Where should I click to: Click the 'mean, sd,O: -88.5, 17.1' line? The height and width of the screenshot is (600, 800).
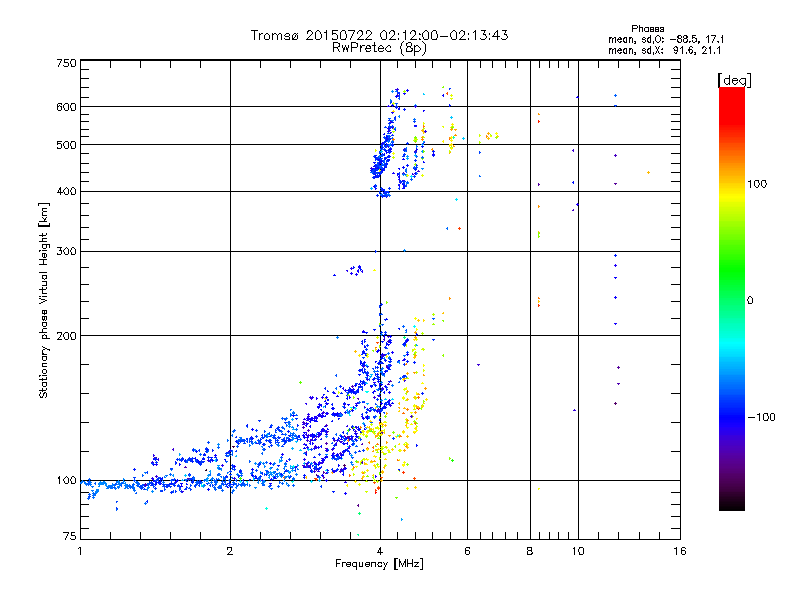(x=666, y=39)
